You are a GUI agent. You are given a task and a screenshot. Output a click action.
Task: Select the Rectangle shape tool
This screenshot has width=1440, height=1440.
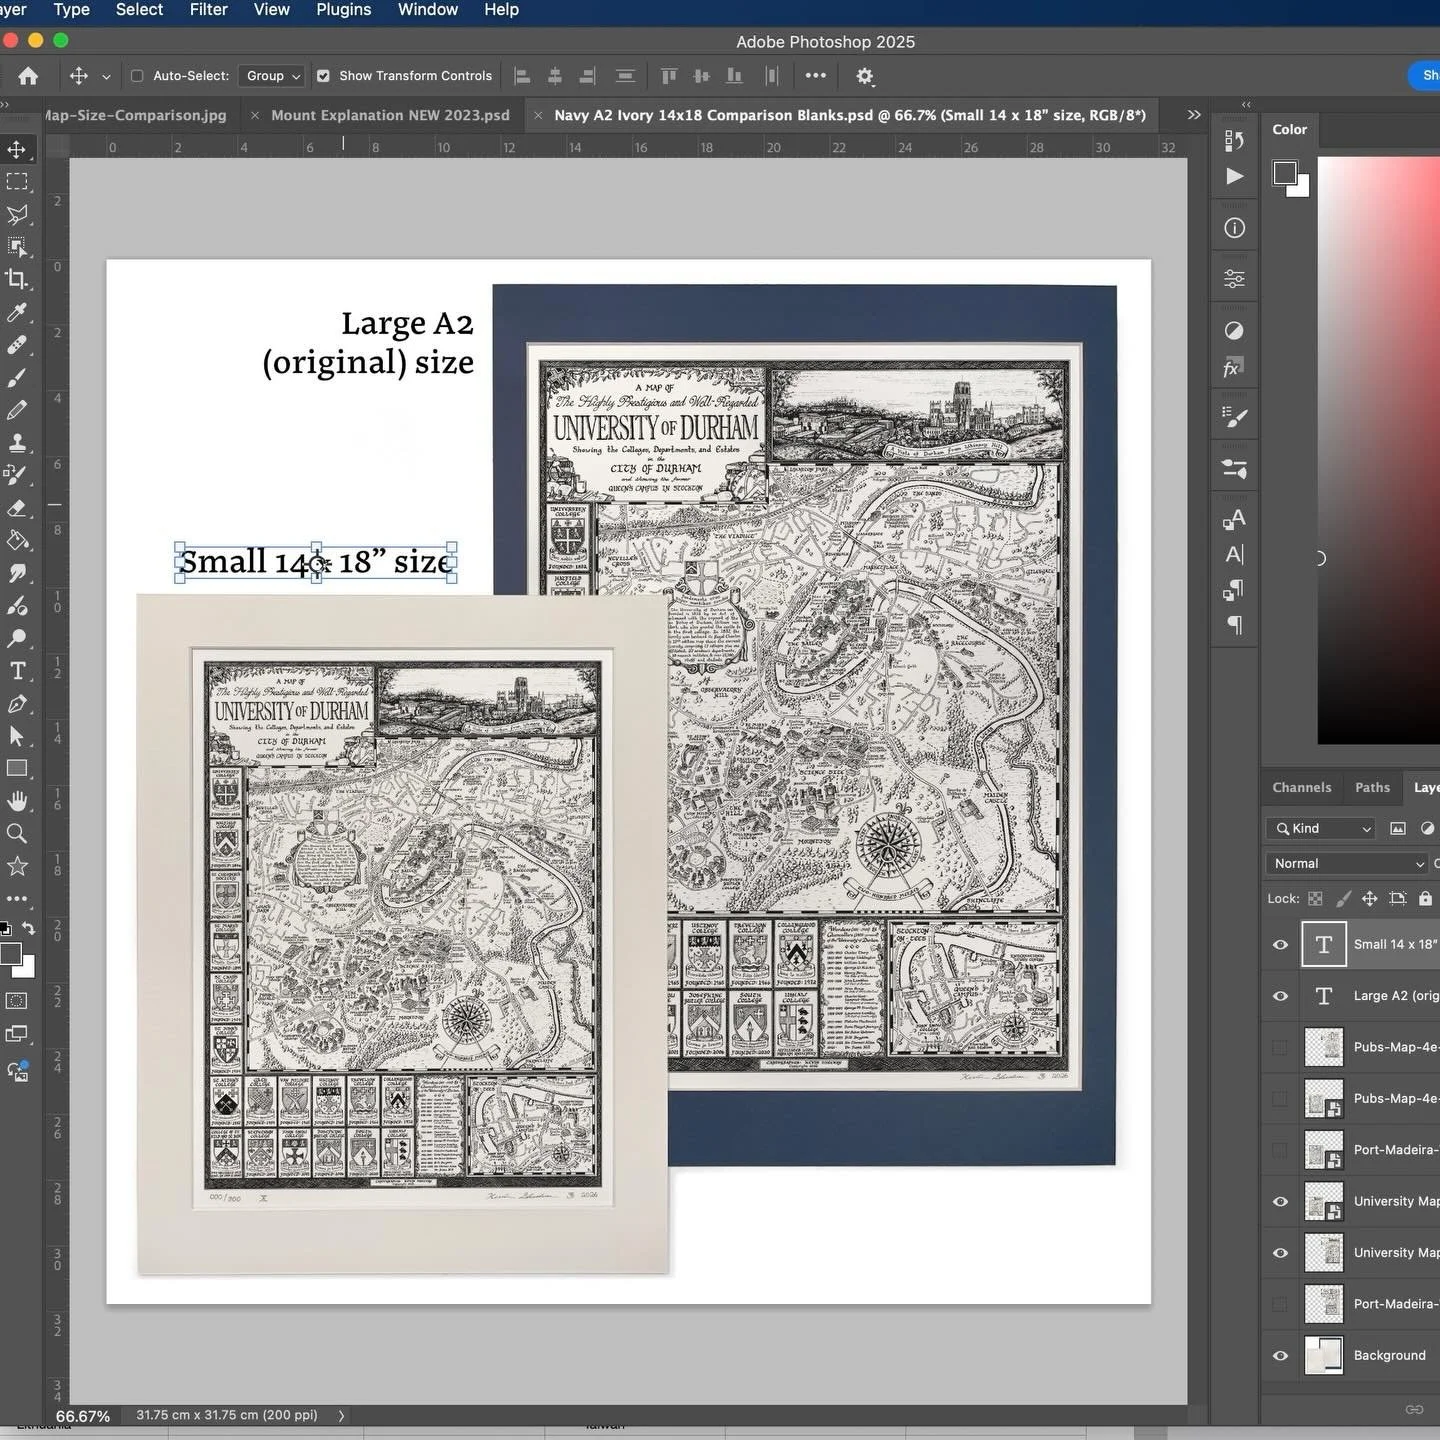click(17, 769)
